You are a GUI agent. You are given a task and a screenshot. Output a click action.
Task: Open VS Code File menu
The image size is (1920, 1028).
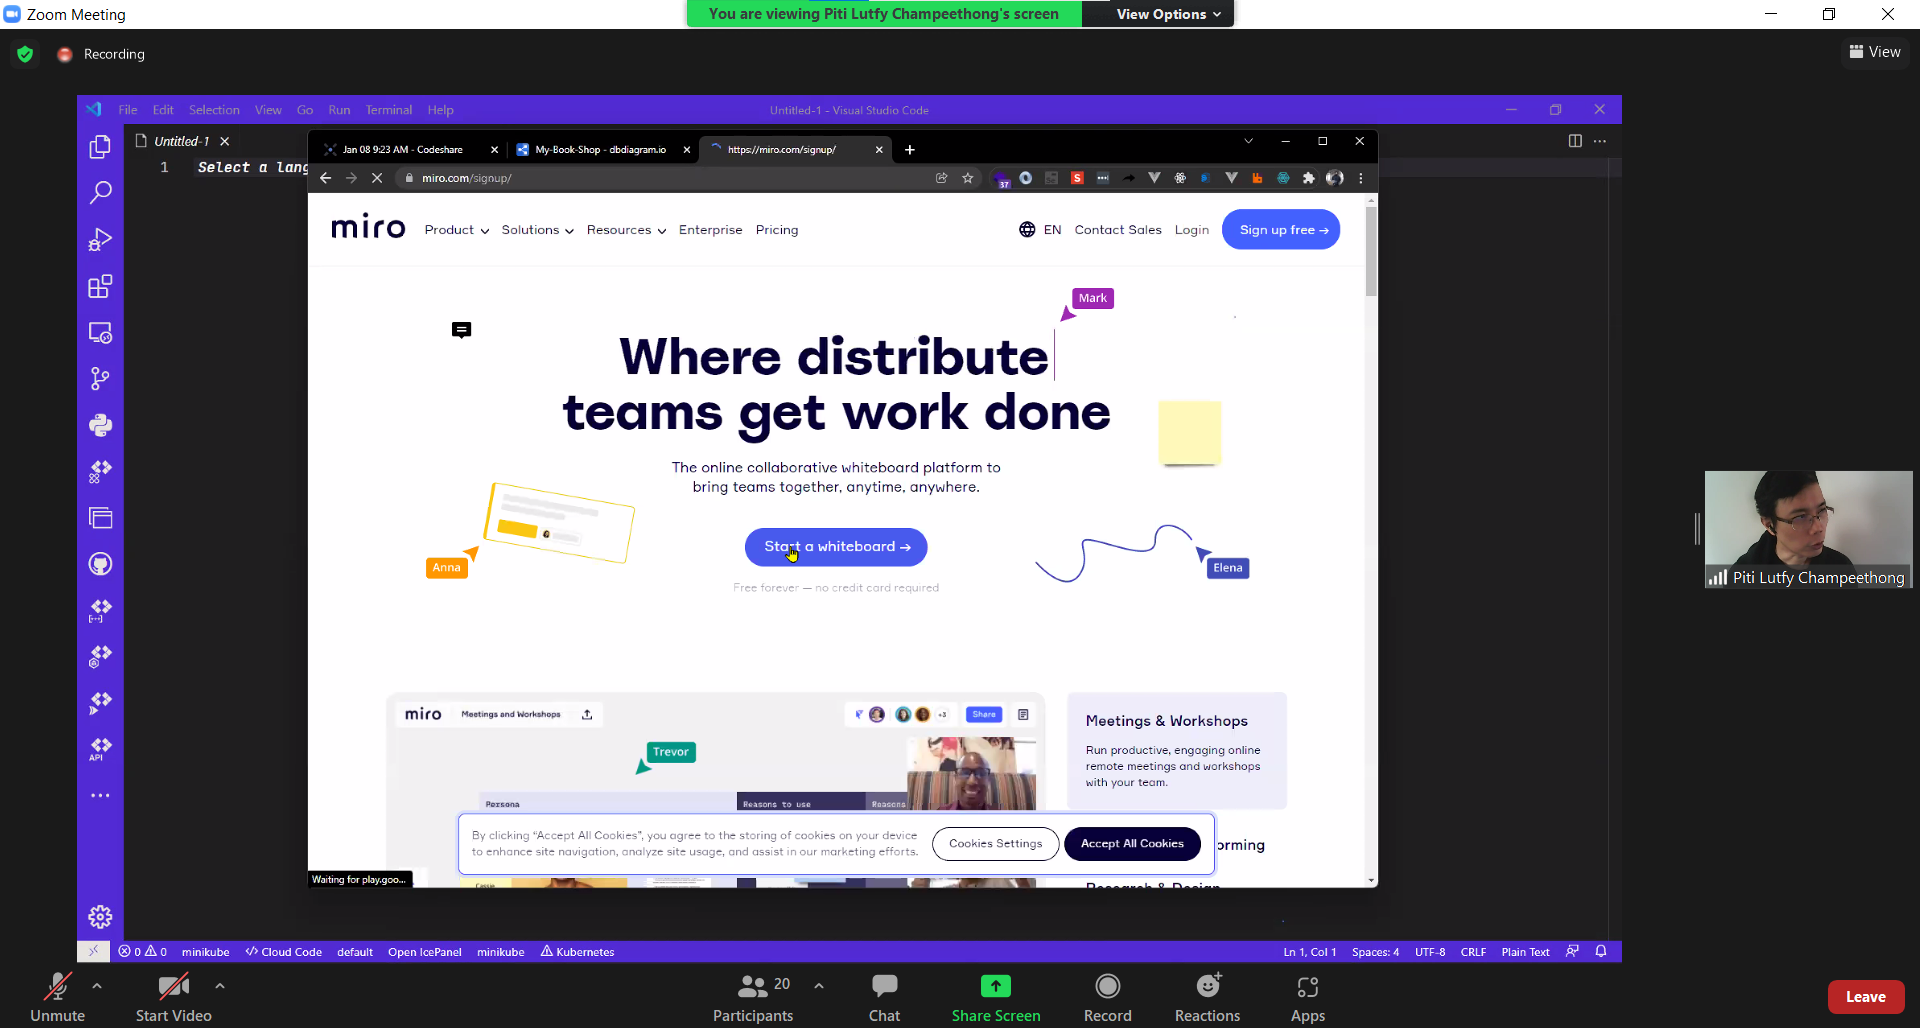click(128, 110)
